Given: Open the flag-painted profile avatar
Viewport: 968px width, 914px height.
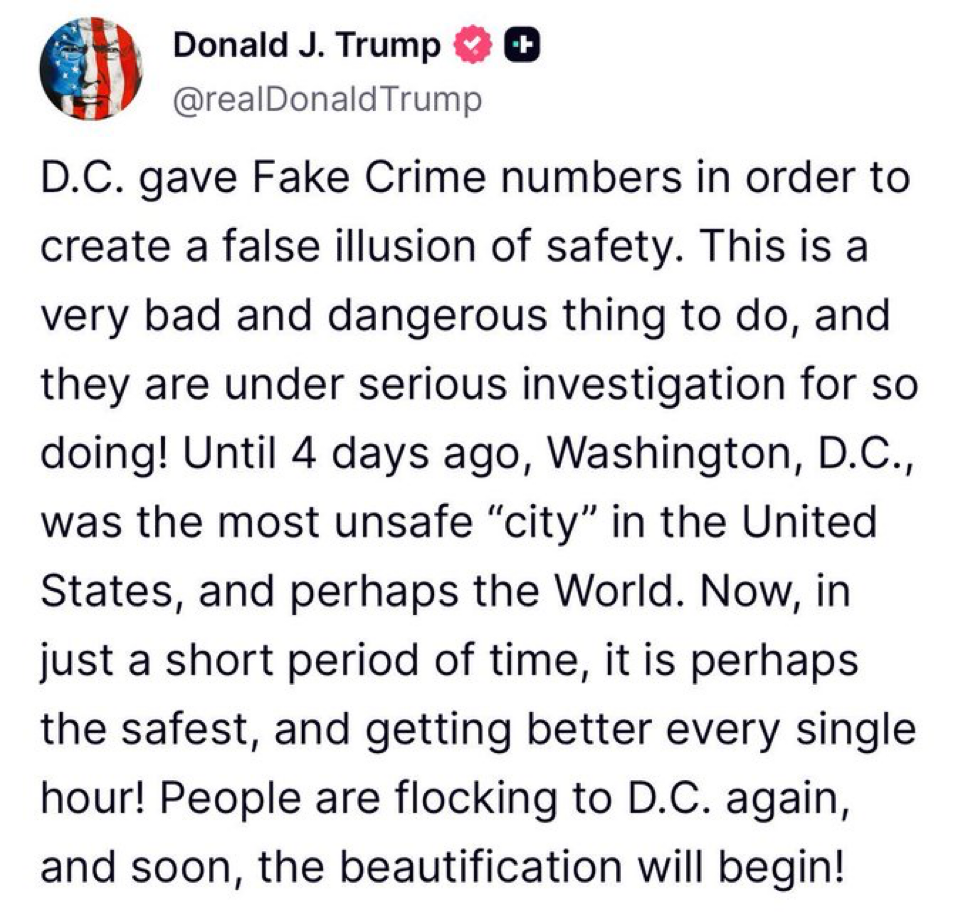Looking at the screenshot, I should 91,69.
